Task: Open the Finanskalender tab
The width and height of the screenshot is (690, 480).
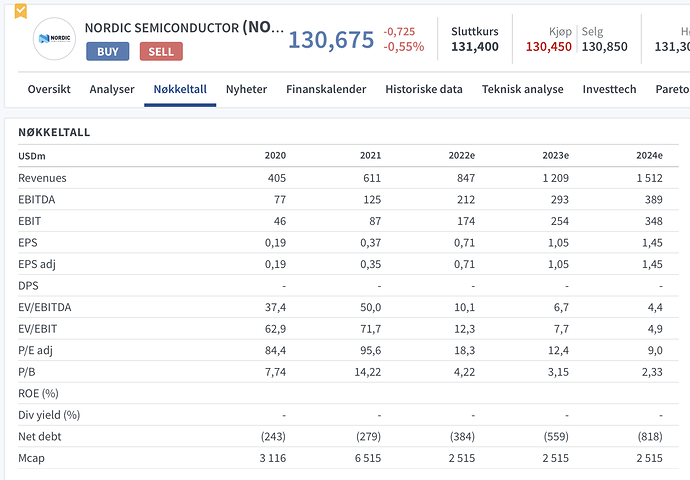Action: (x=326, y=89)
